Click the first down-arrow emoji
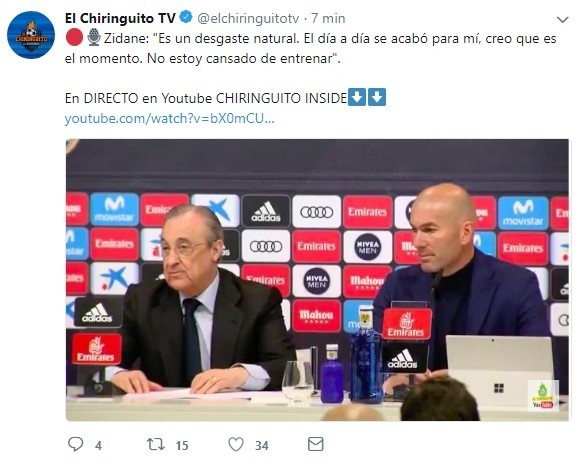The height and width of the screenshot is (461, 582). [x=357, y=97]
